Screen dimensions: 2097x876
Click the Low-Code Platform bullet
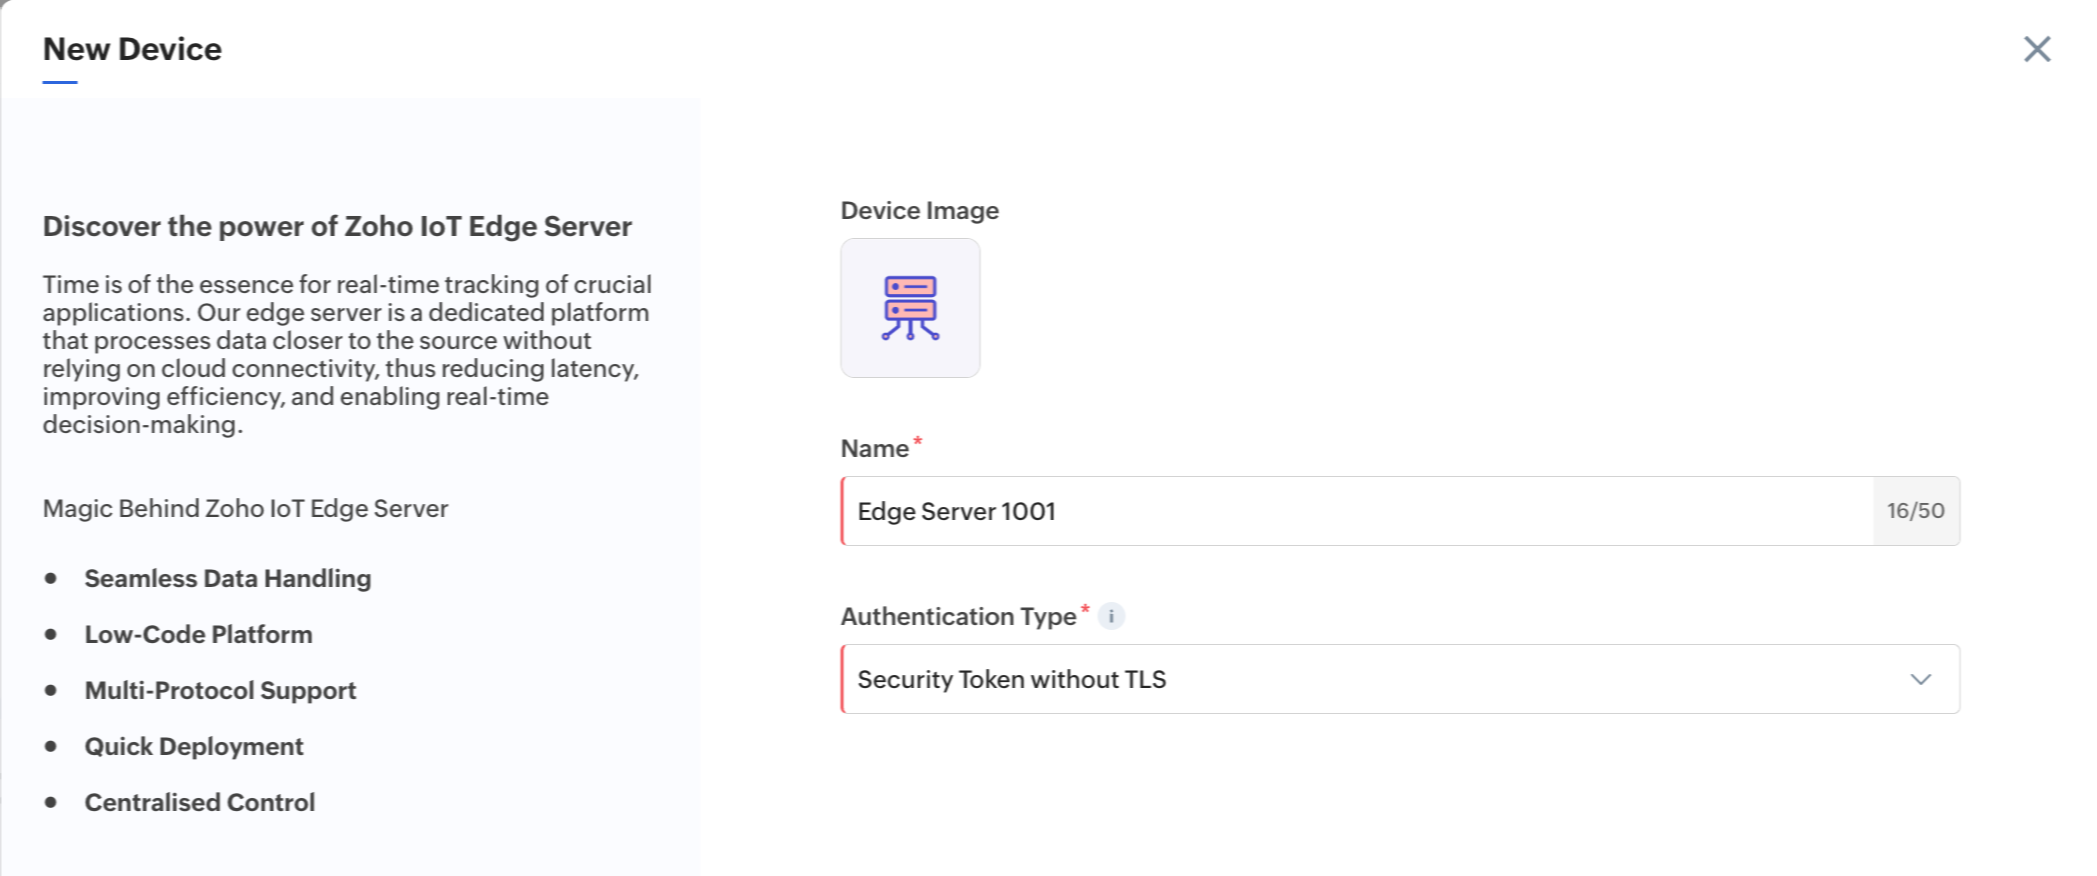[x=198, y=634]
